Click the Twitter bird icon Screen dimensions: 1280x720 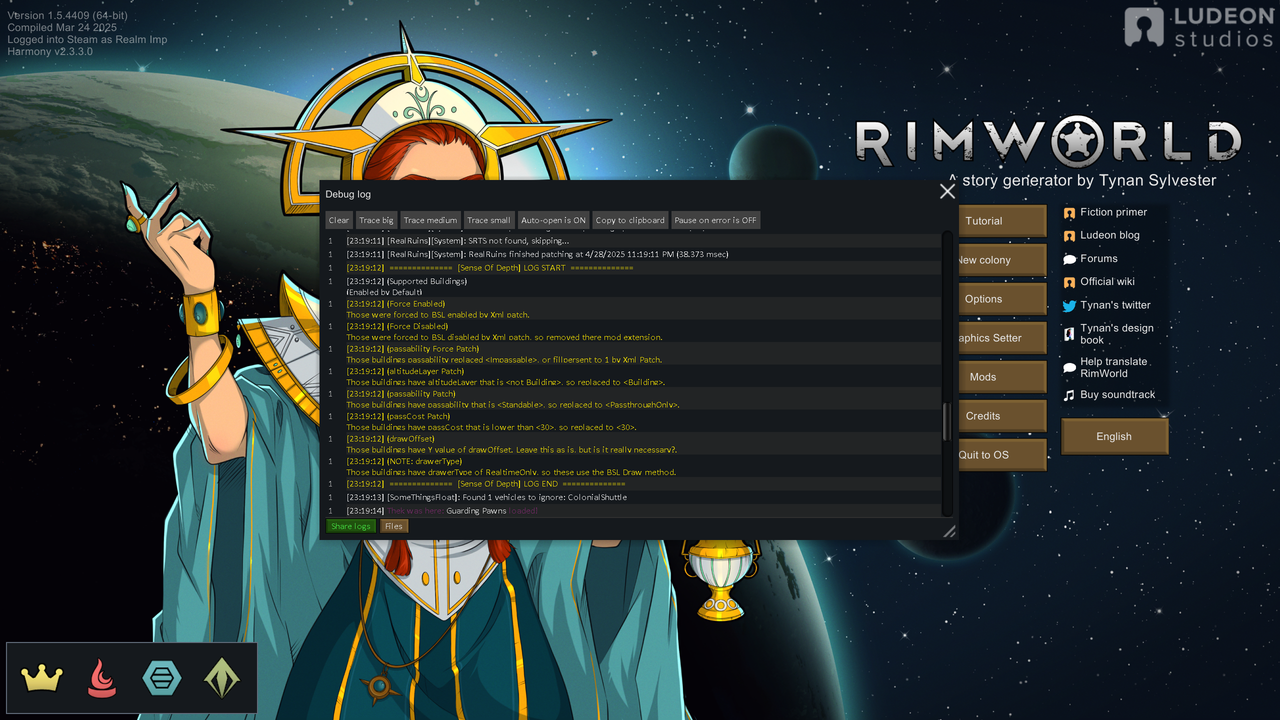(x=1069, y=306)
